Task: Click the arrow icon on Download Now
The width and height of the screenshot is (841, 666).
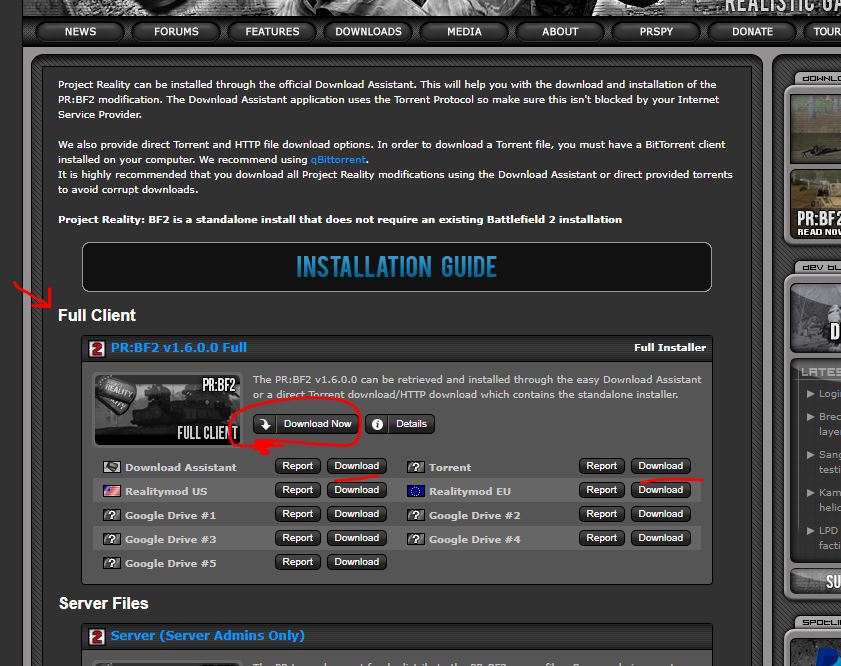Action: (x=265, y=424)
